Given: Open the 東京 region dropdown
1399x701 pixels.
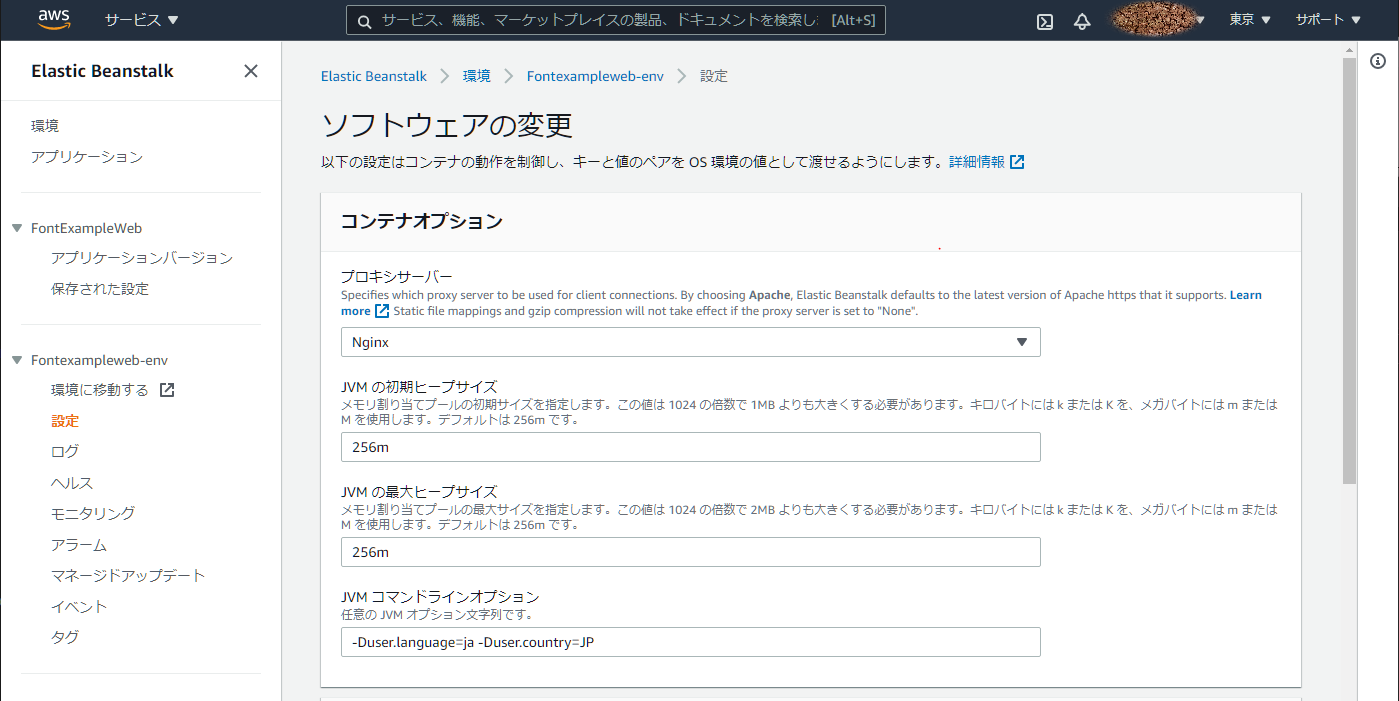Looking at the screenshot, I should tap(1250, 20).
